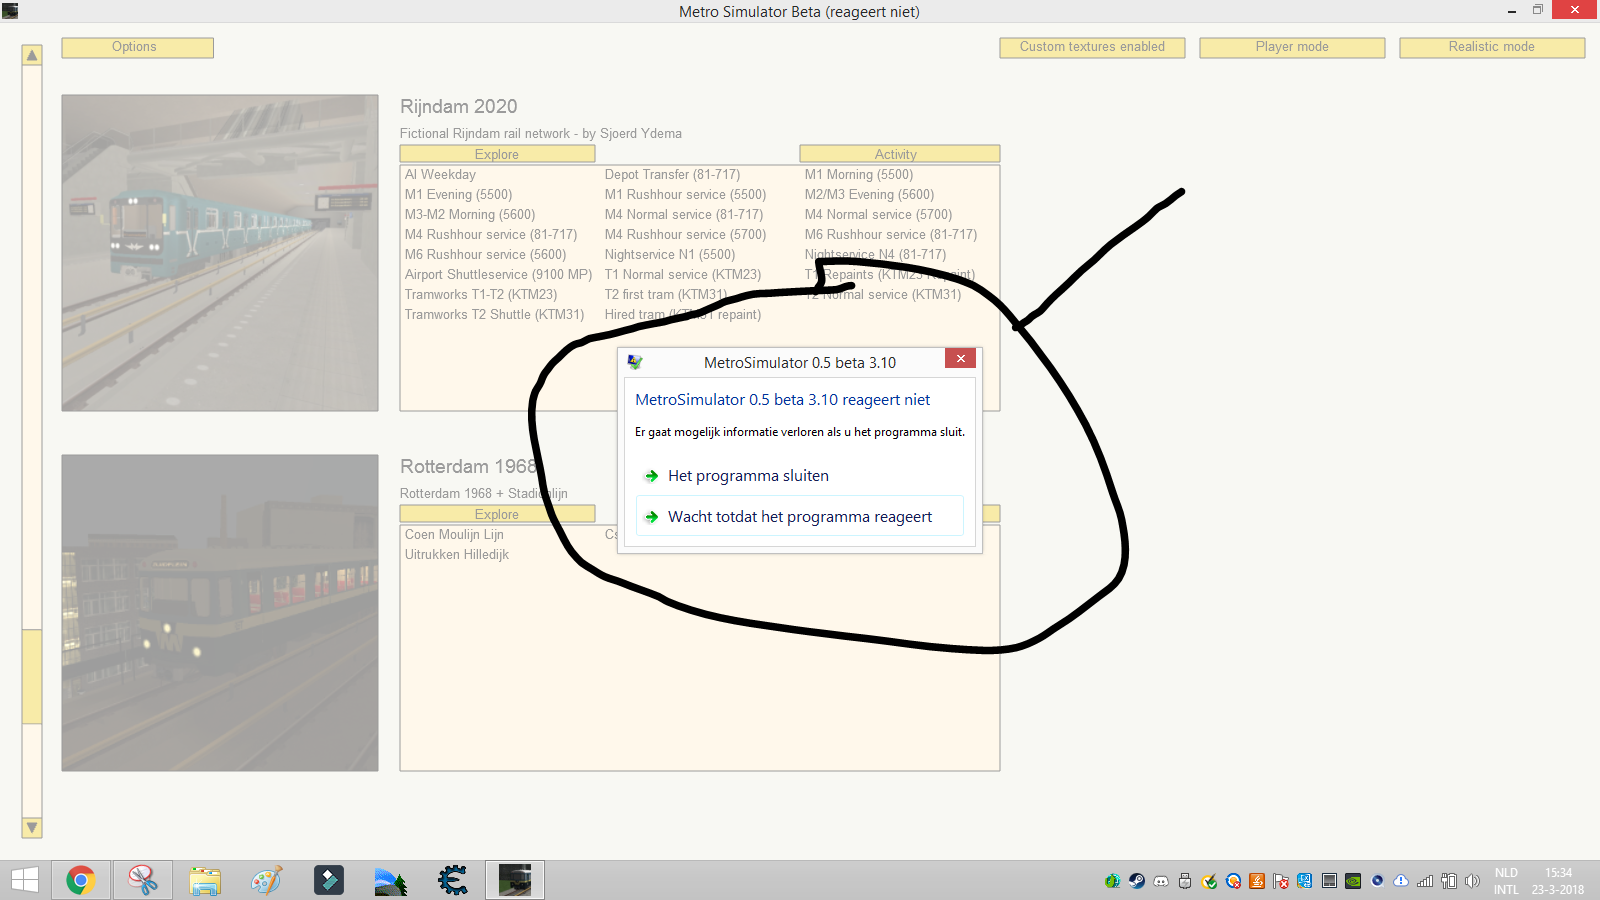Select Nightservice N1 (5500)

(670, 254)
